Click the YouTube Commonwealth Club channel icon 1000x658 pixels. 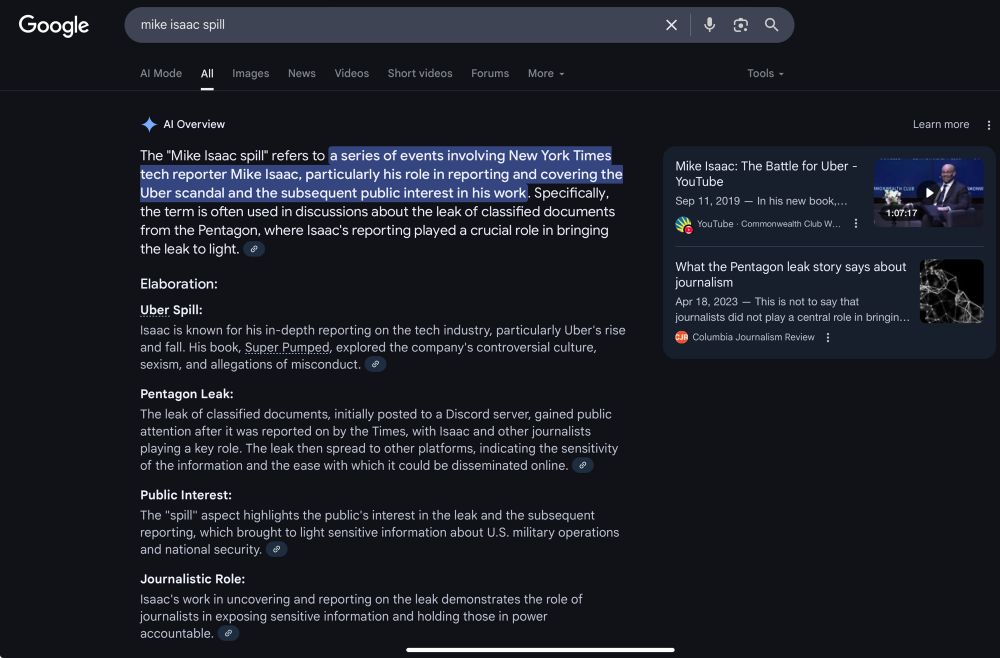(684, 224)
